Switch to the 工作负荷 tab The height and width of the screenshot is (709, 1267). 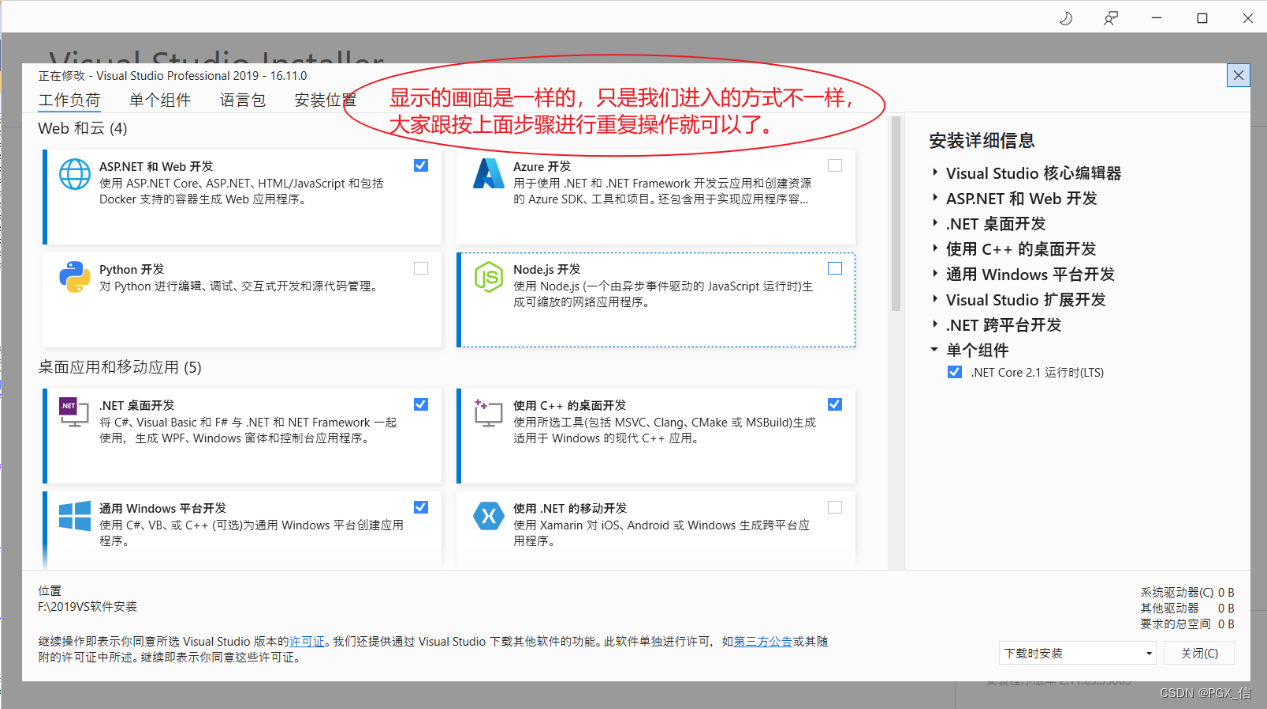[x=69, y=100]
